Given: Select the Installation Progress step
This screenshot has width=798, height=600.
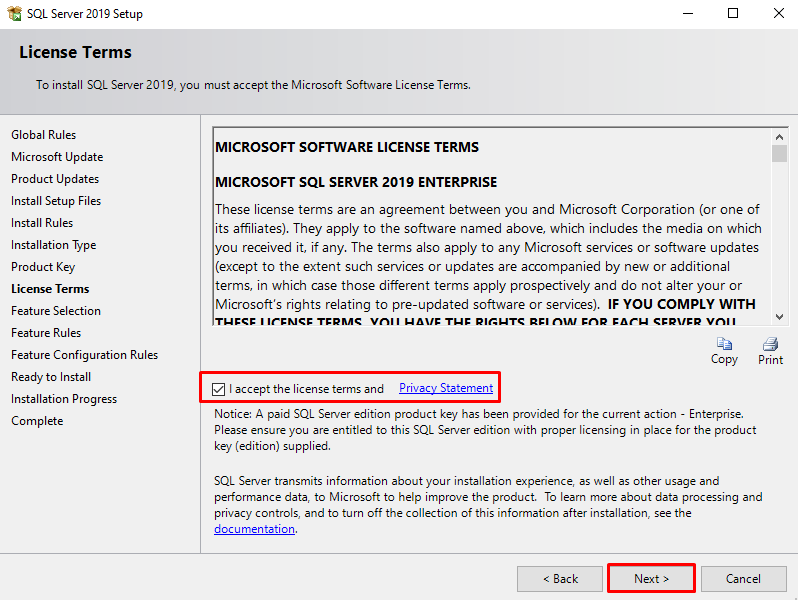Looking at the screenshot, I should point(64,399).
